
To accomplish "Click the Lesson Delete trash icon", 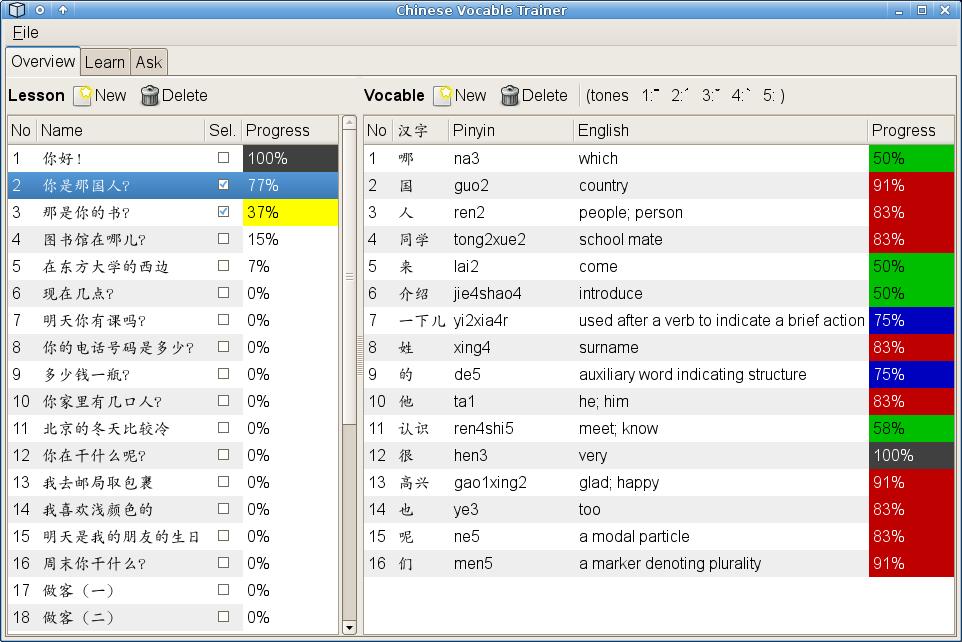I will click(x=150, y=96).
